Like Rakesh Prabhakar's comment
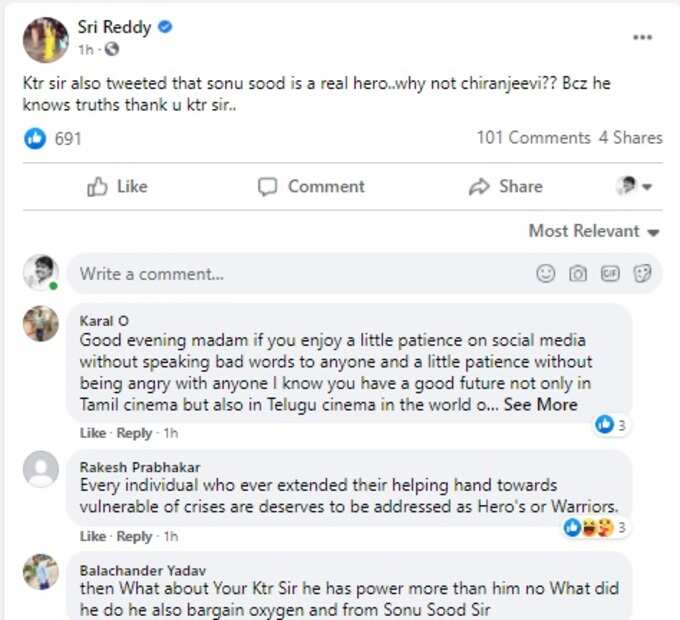 pyautogui.click(x=93, y=536)
